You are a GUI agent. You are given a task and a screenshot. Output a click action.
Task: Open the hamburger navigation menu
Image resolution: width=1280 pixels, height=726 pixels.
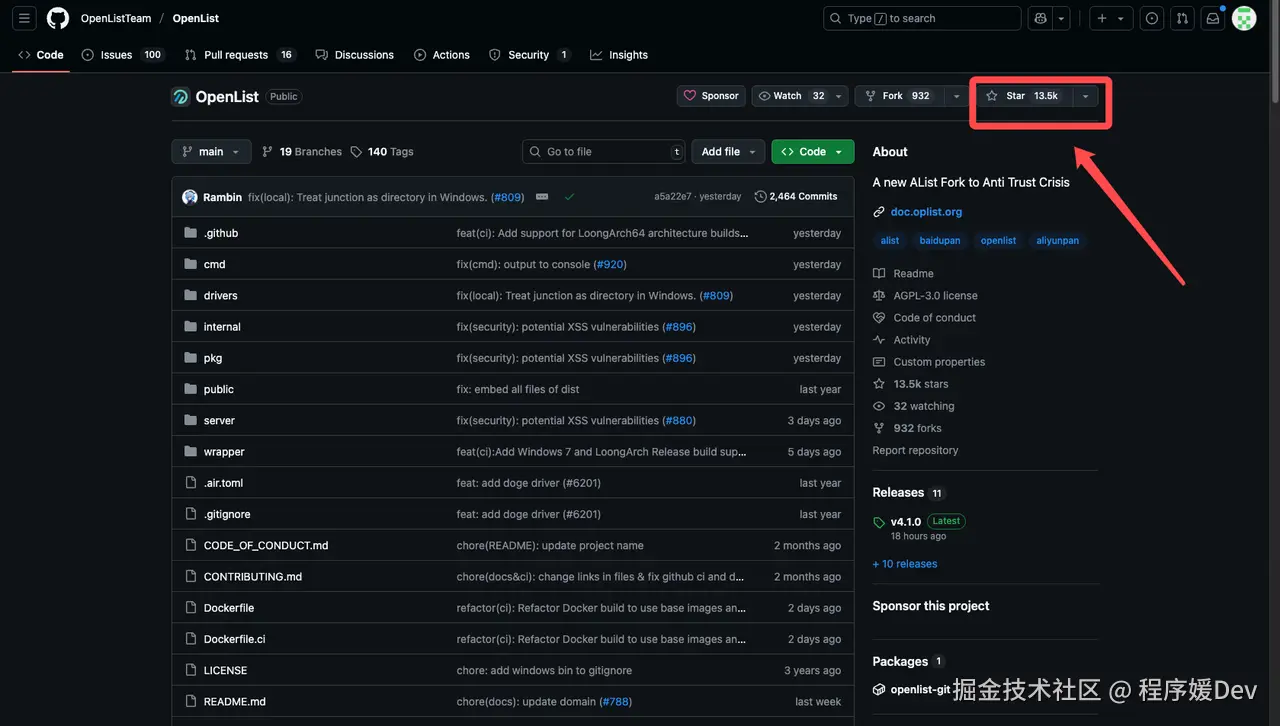[x=25, y=18]
